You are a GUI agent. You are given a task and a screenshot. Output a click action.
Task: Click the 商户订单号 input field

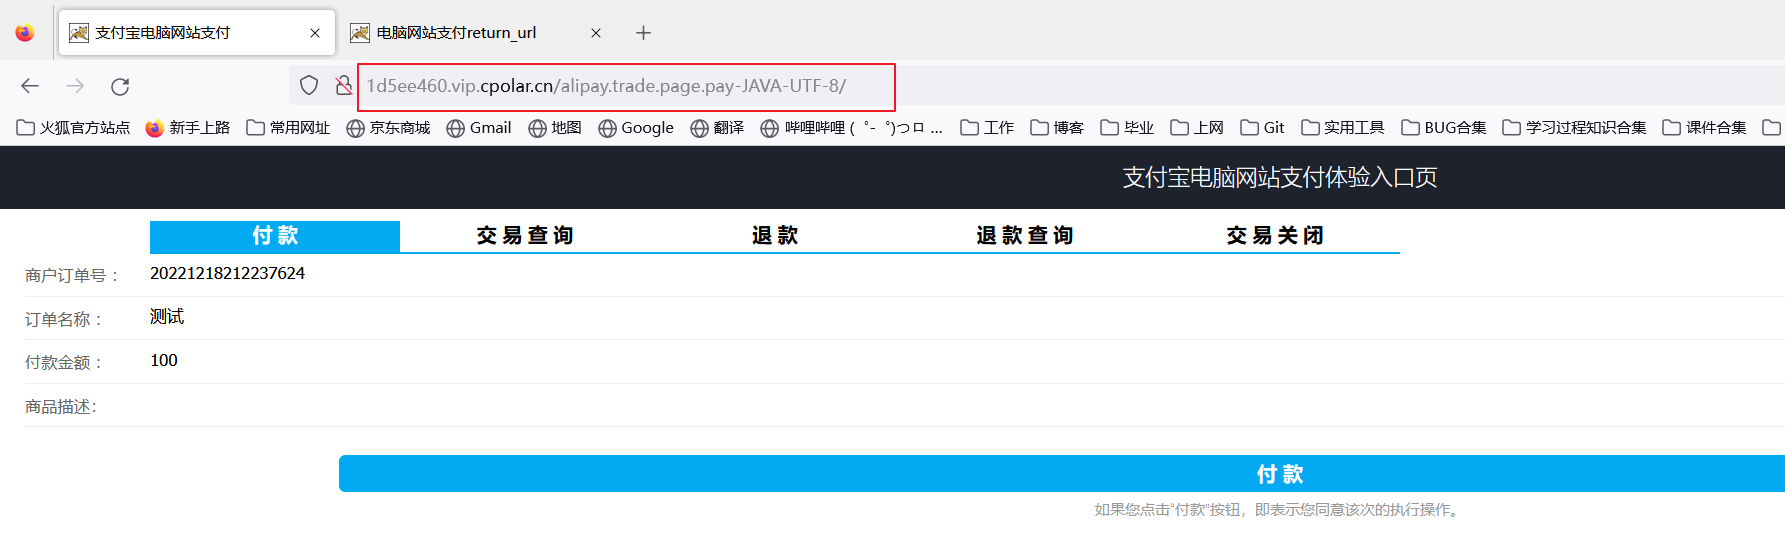[967, 274]
